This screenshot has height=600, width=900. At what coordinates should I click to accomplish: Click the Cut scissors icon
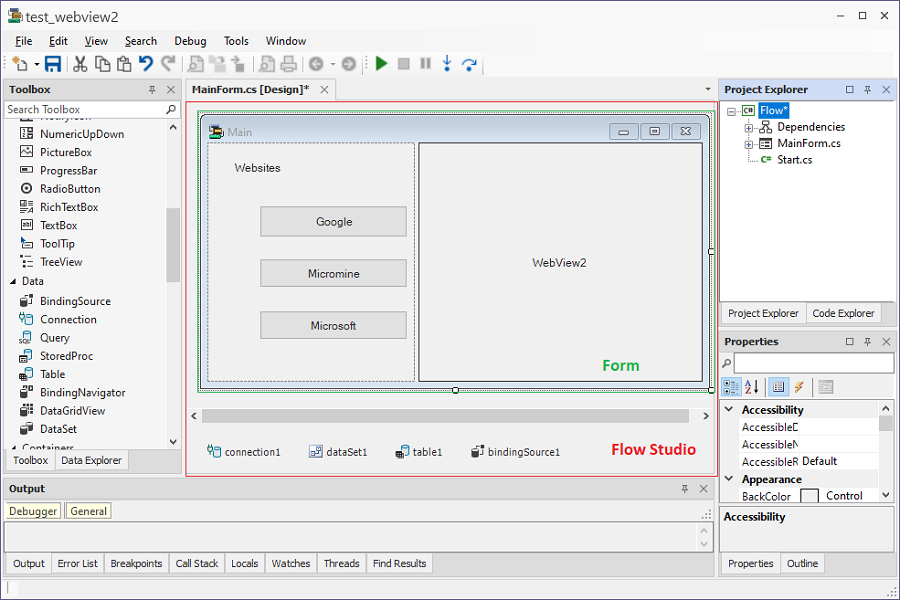[80, 64]
